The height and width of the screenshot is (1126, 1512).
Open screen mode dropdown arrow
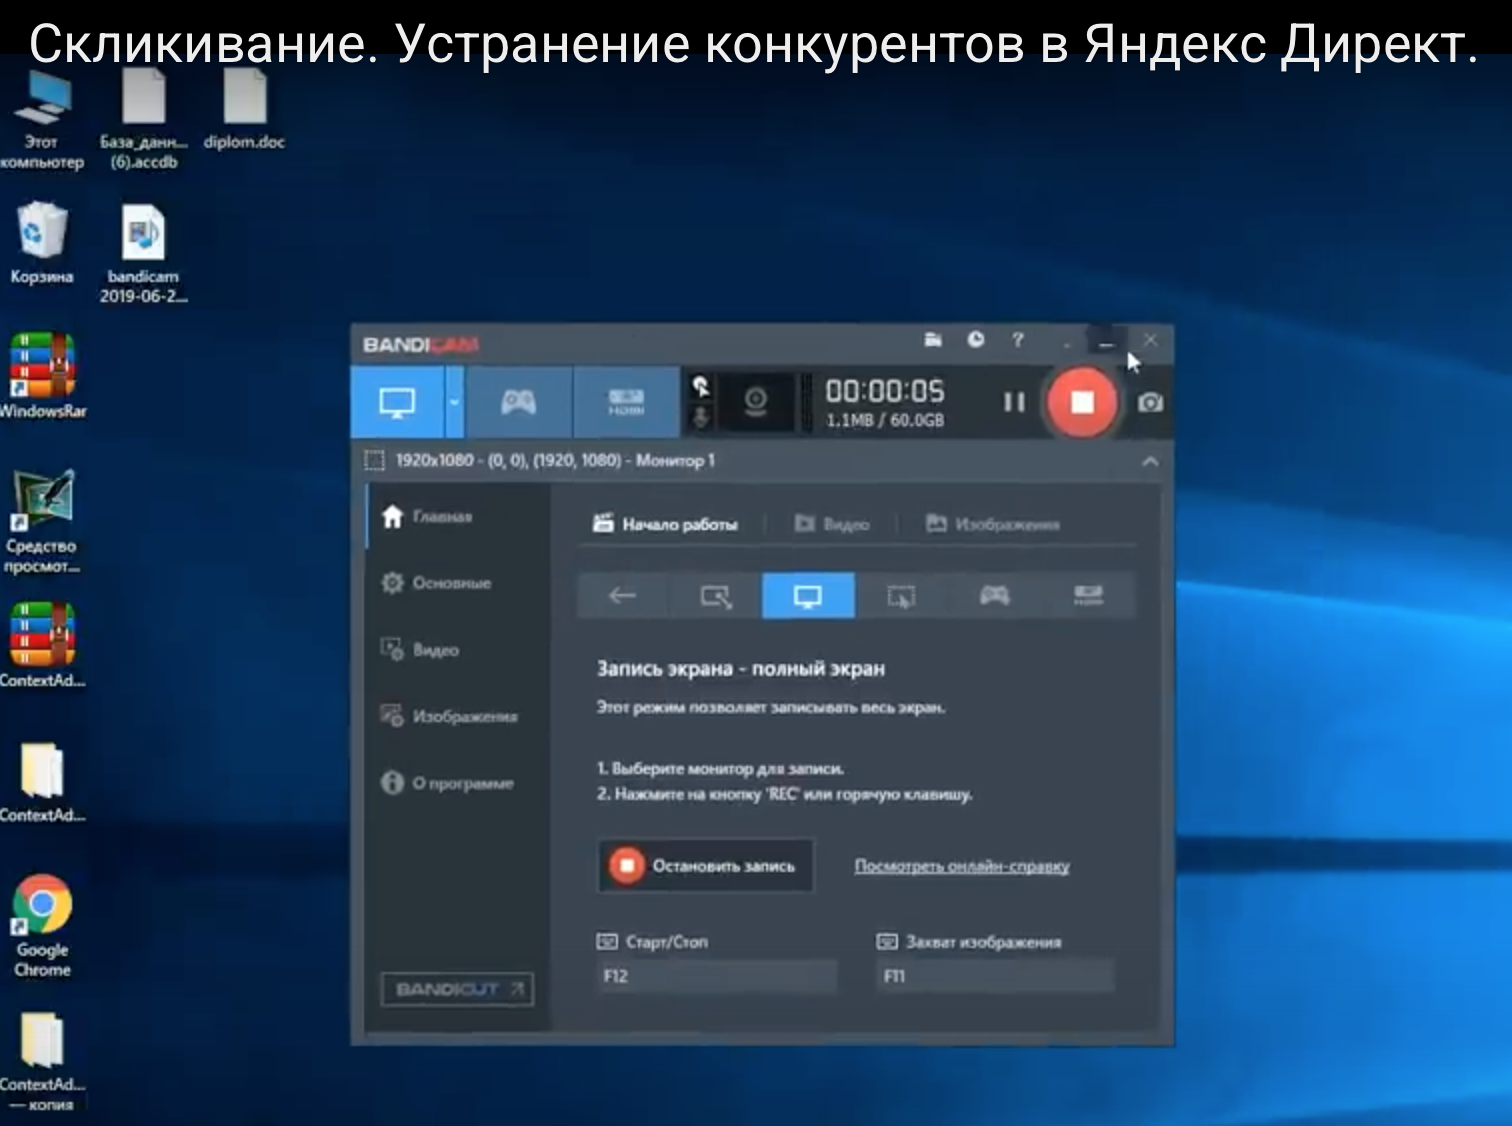click(x=454, y=402)
